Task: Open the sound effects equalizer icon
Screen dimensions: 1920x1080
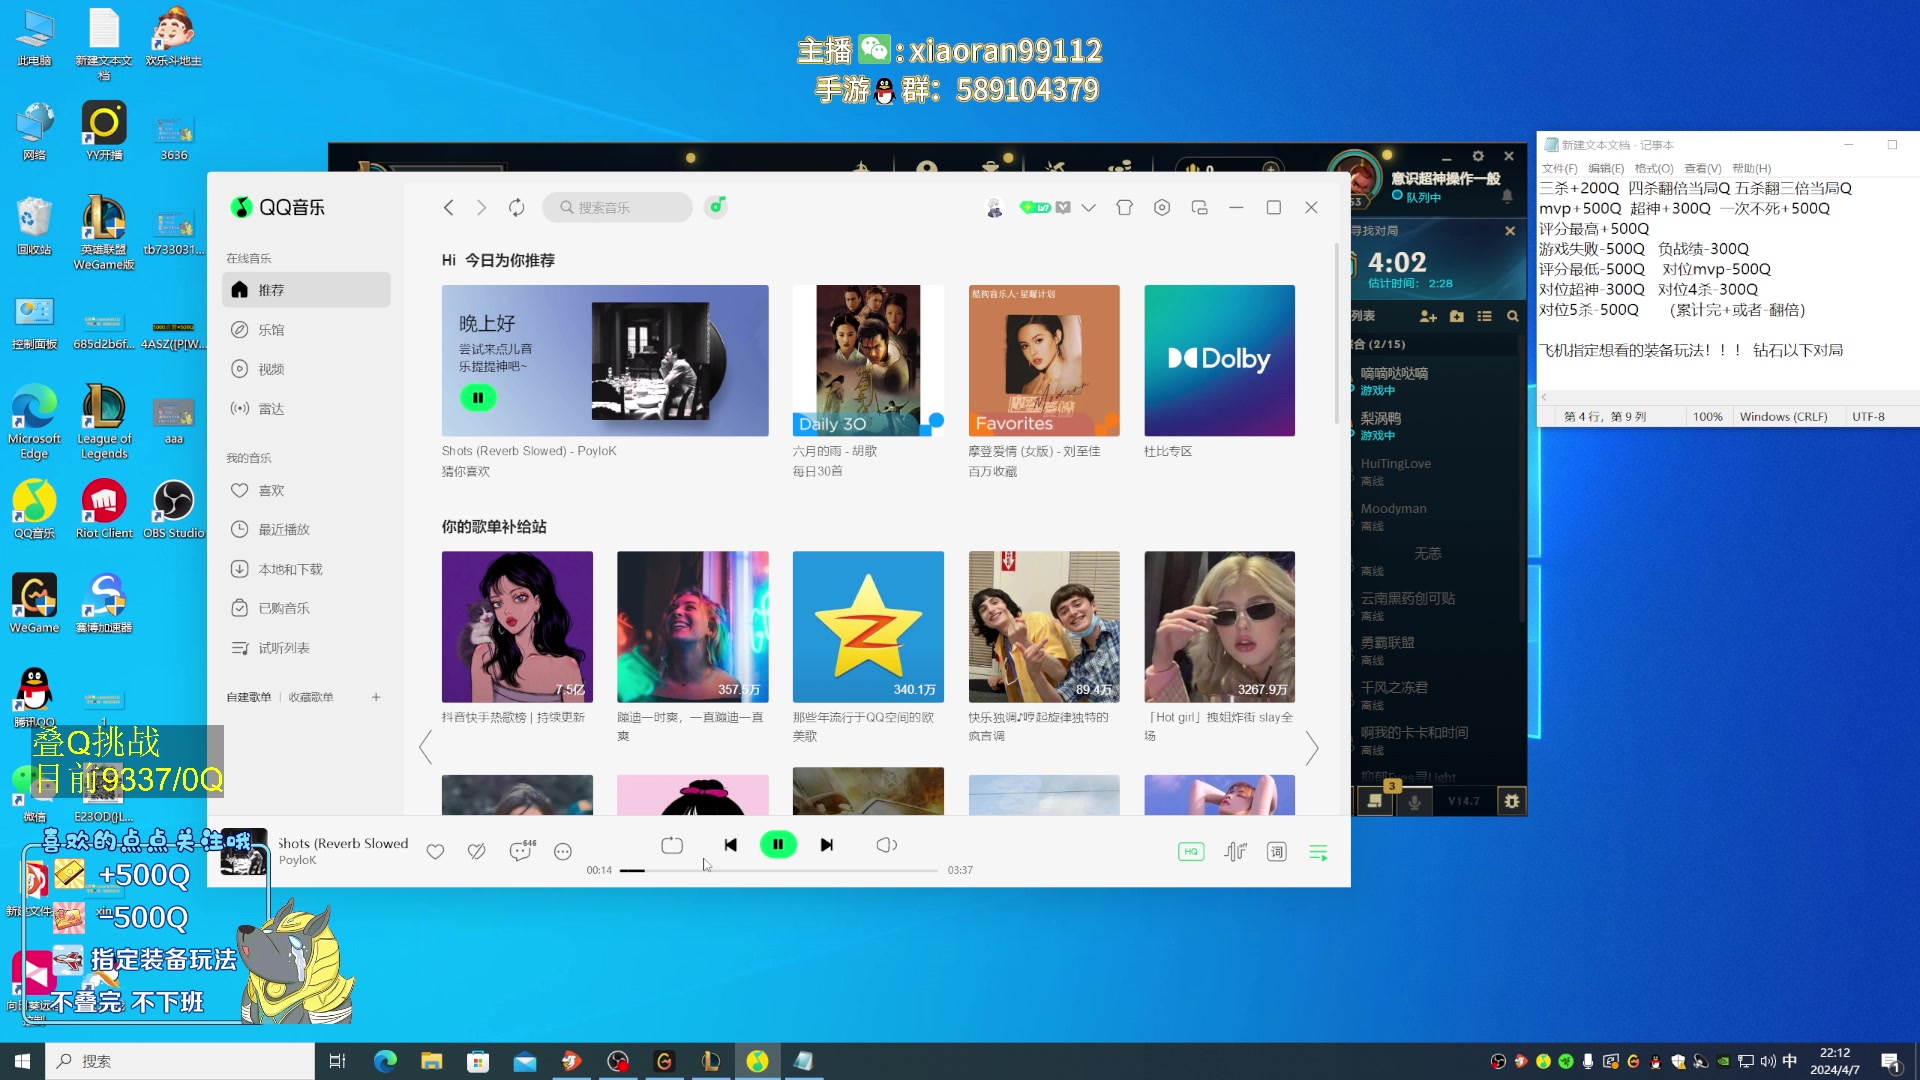Action: click(x=1235, y=852)
